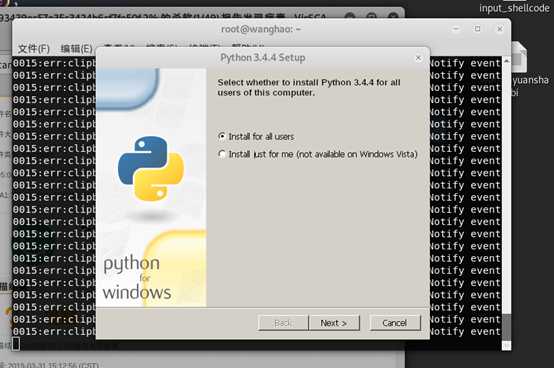554x368 pixels.
Task: Click the terminal cursor block at prompt
Action: click(16, 343)
